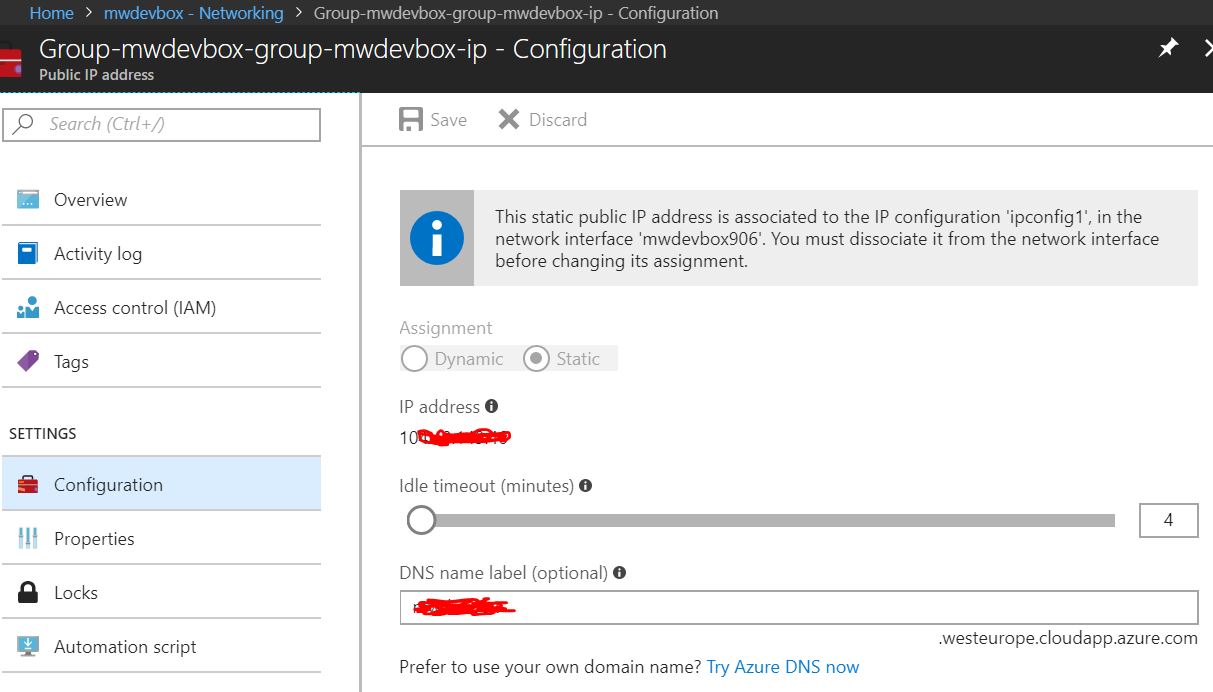This screenshot has width=1213, height=692.
Task: Click the Activity log book icon
Action: pyautogui.click(x=28, y=253)
